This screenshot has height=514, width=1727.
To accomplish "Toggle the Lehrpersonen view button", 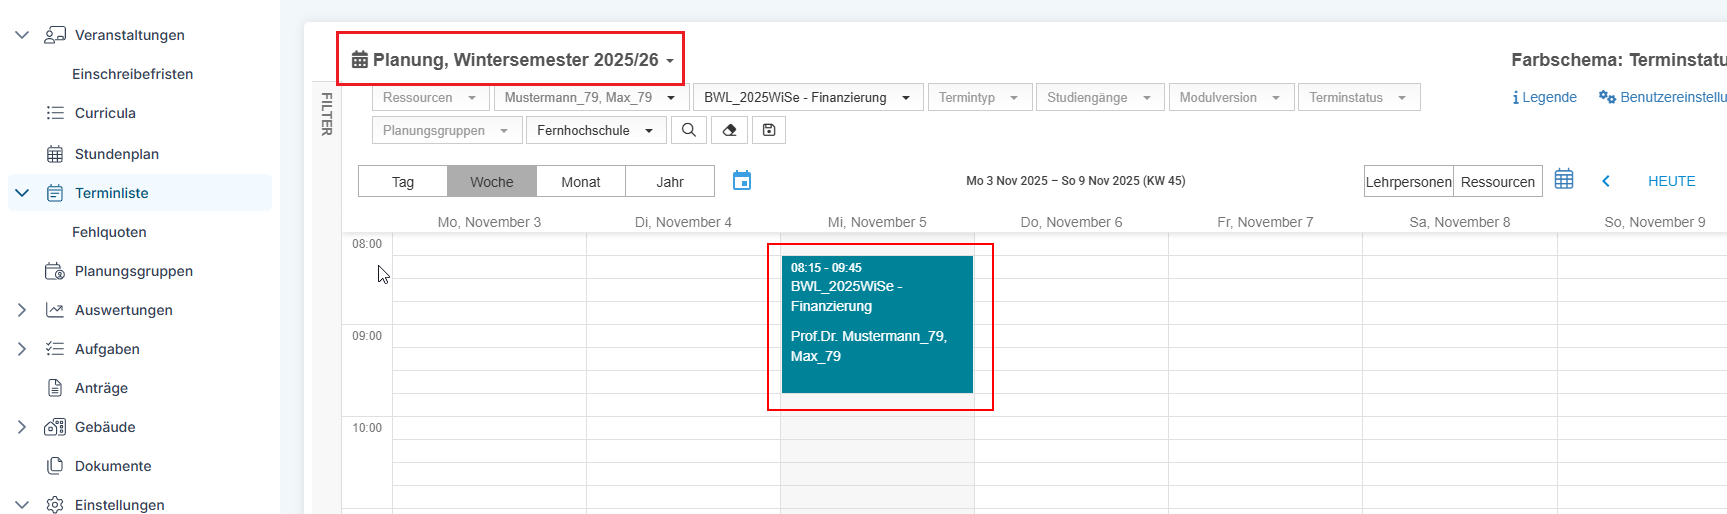I will [x=1408, y=182].
